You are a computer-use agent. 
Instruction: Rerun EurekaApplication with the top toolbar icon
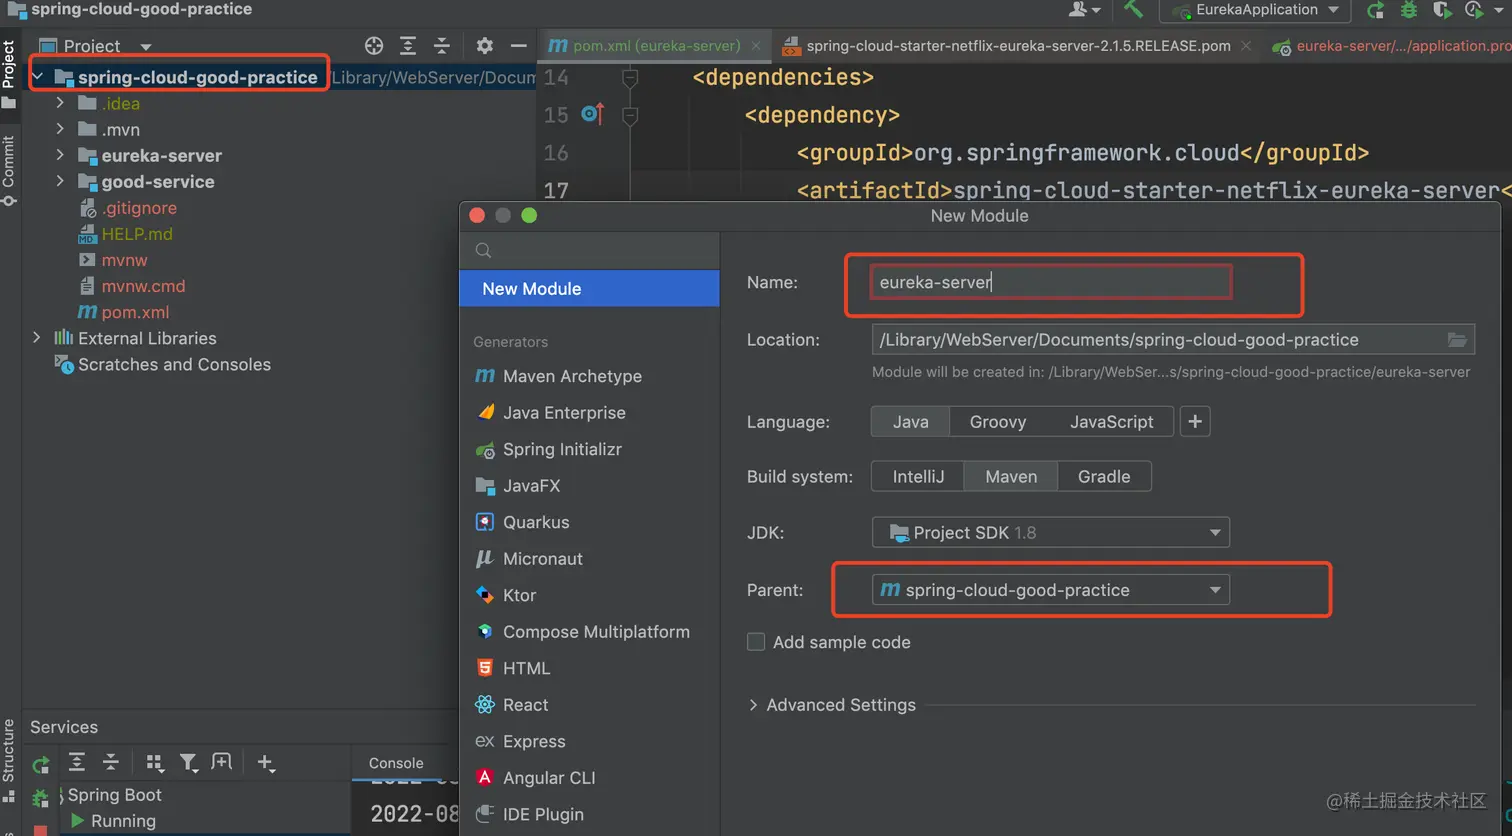pos(1376,10)
